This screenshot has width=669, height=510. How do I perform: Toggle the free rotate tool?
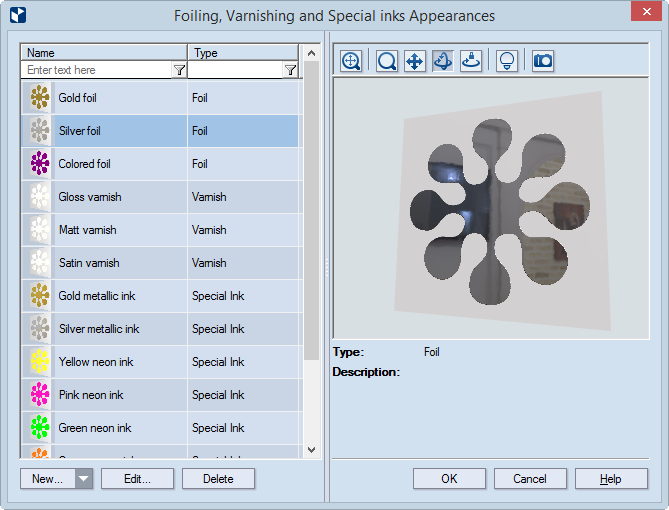point(442,61)
